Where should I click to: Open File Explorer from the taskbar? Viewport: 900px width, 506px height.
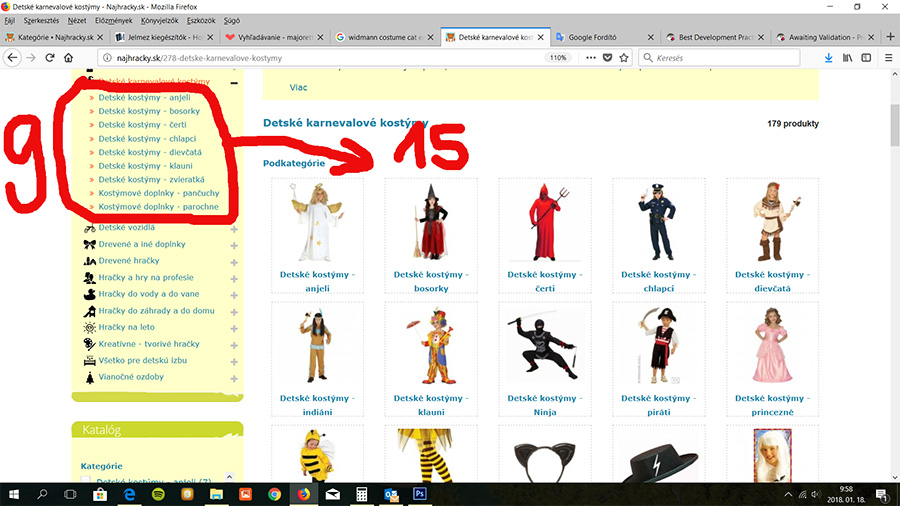coord(216,494)
